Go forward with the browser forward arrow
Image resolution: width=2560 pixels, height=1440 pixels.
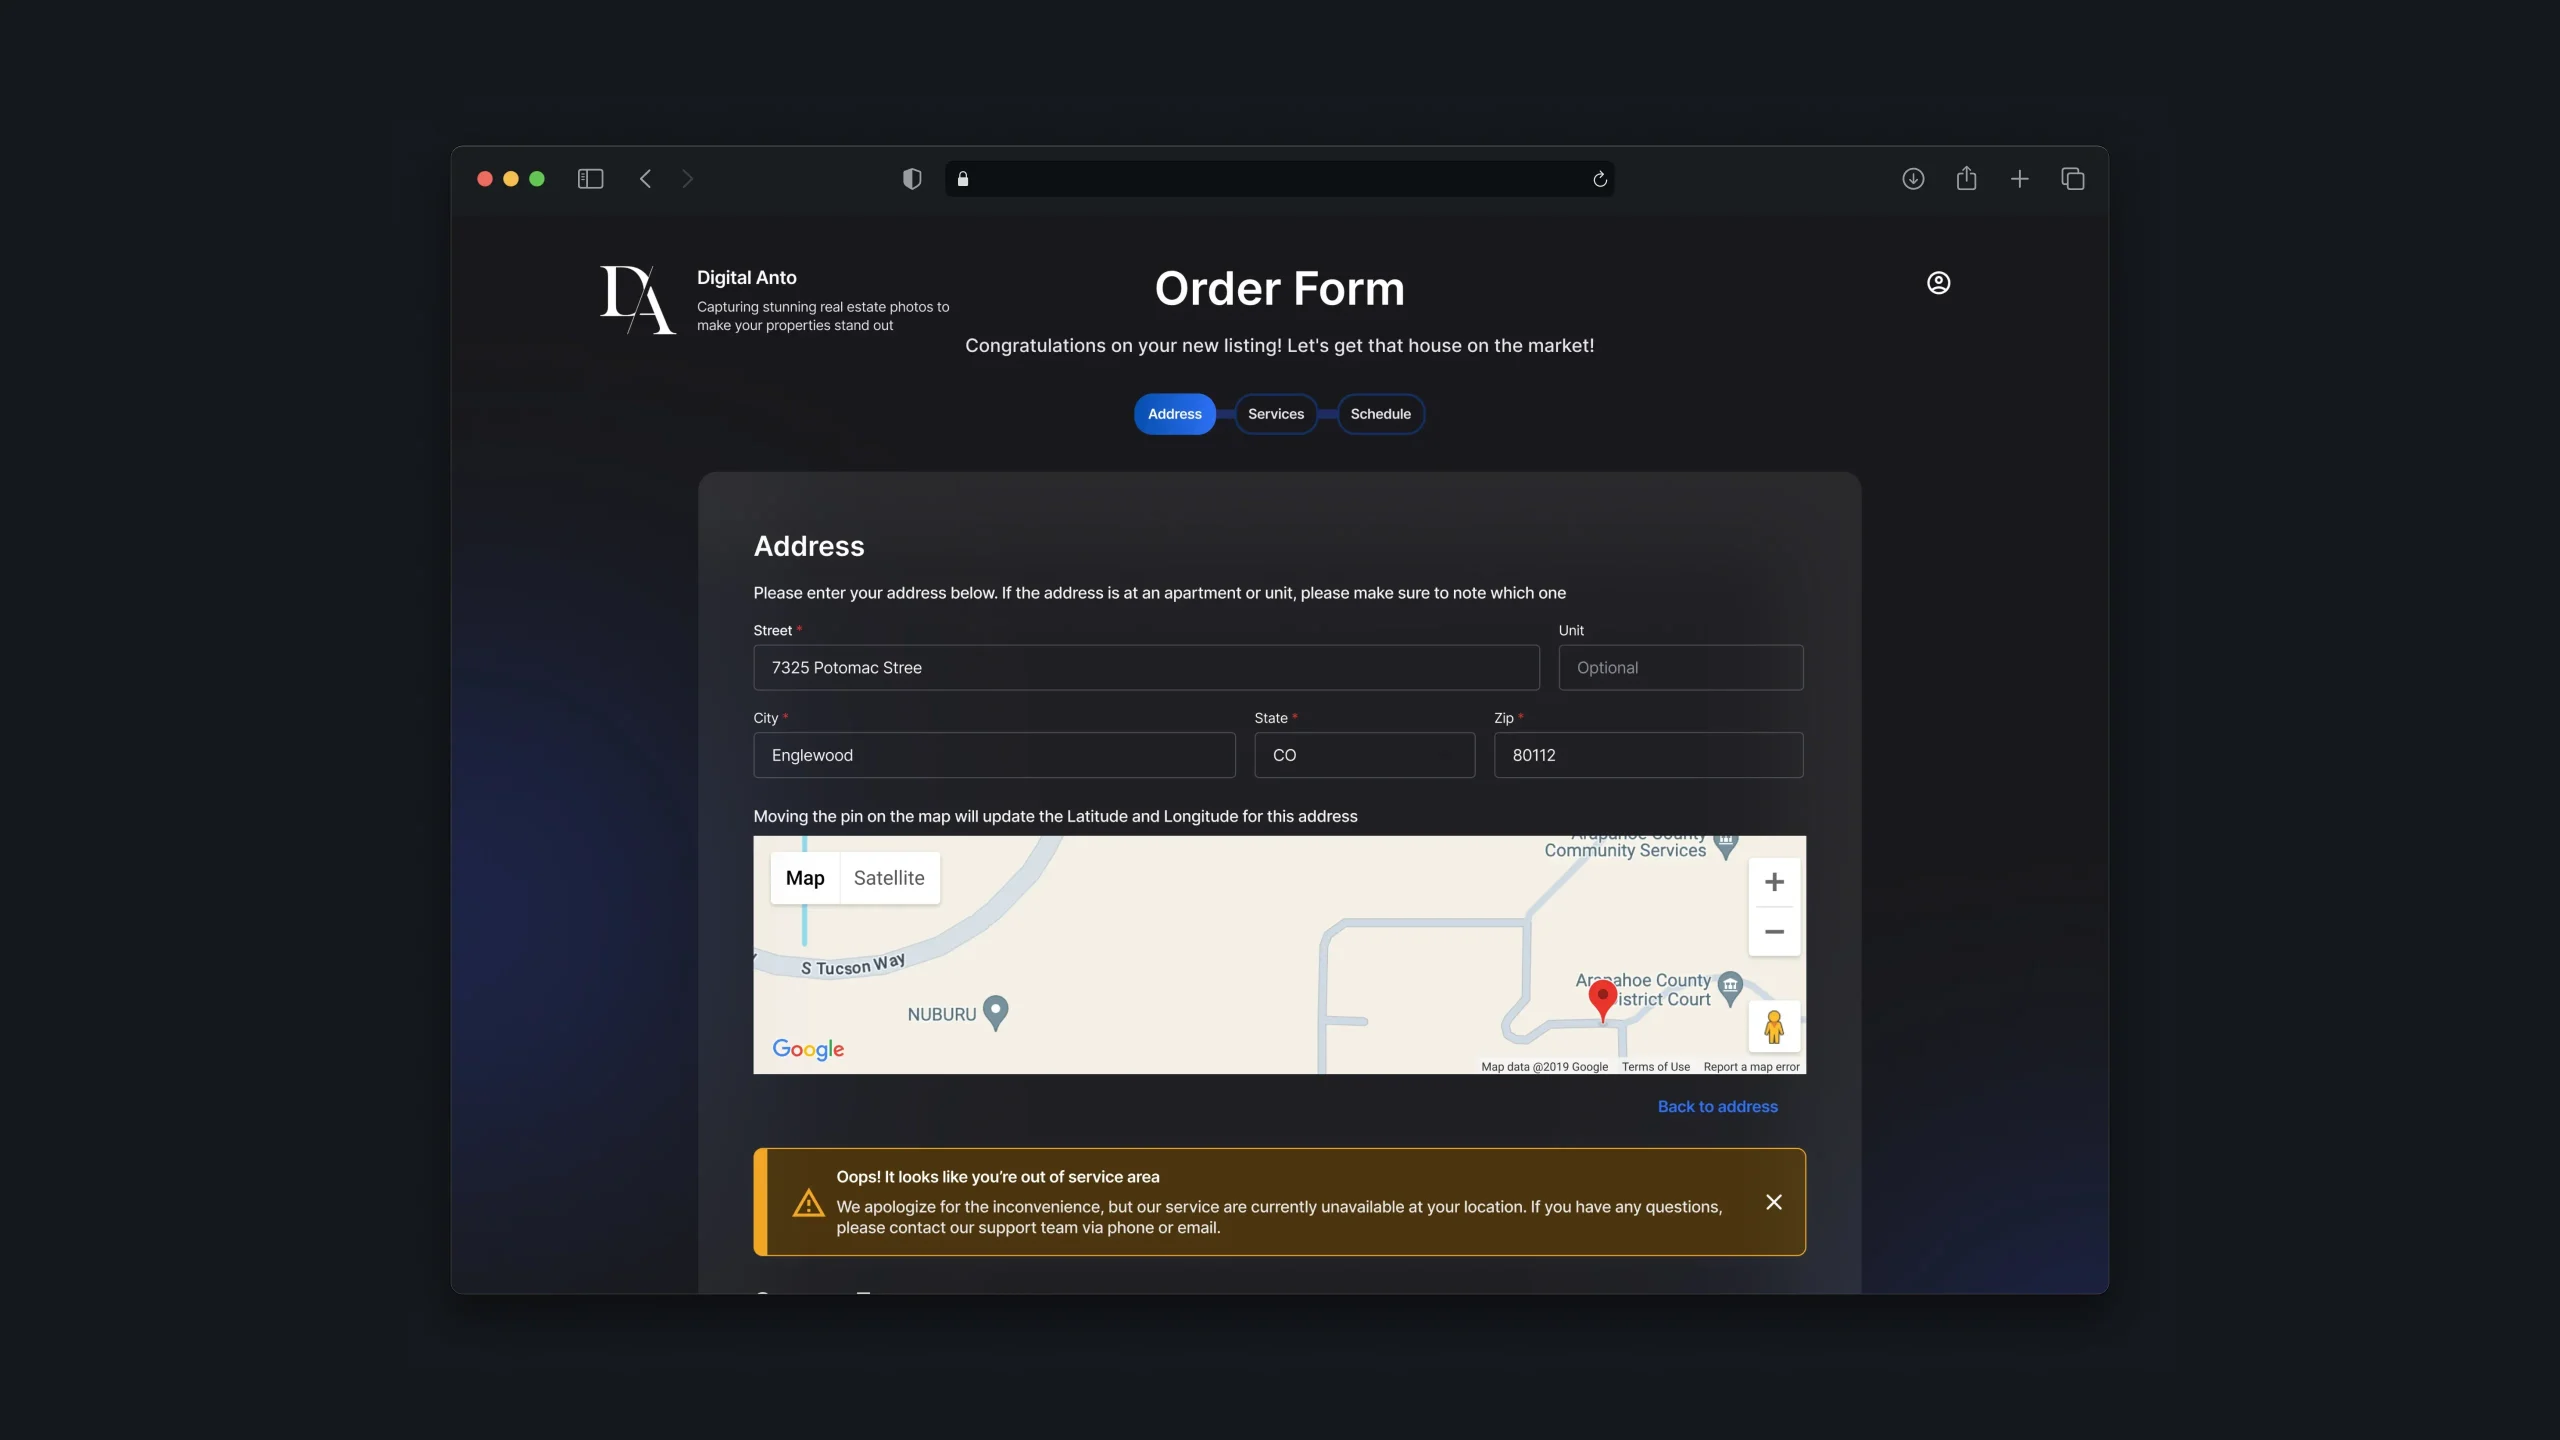[687, 179]
